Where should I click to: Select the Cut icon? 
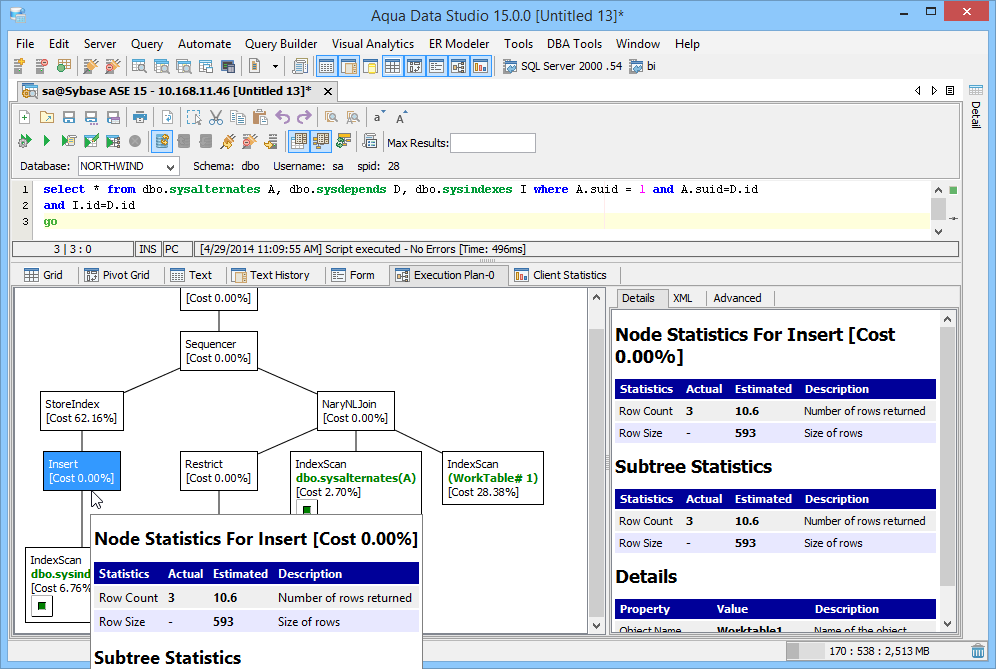pyautogui.click(x=215, y=117)
